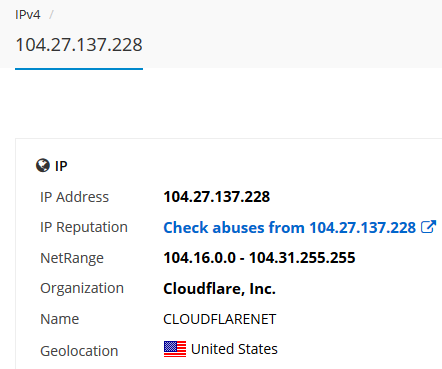Click the Cloudflare, Inc. organization value
This screenshot has width=442, height=369.
(219, 289)
